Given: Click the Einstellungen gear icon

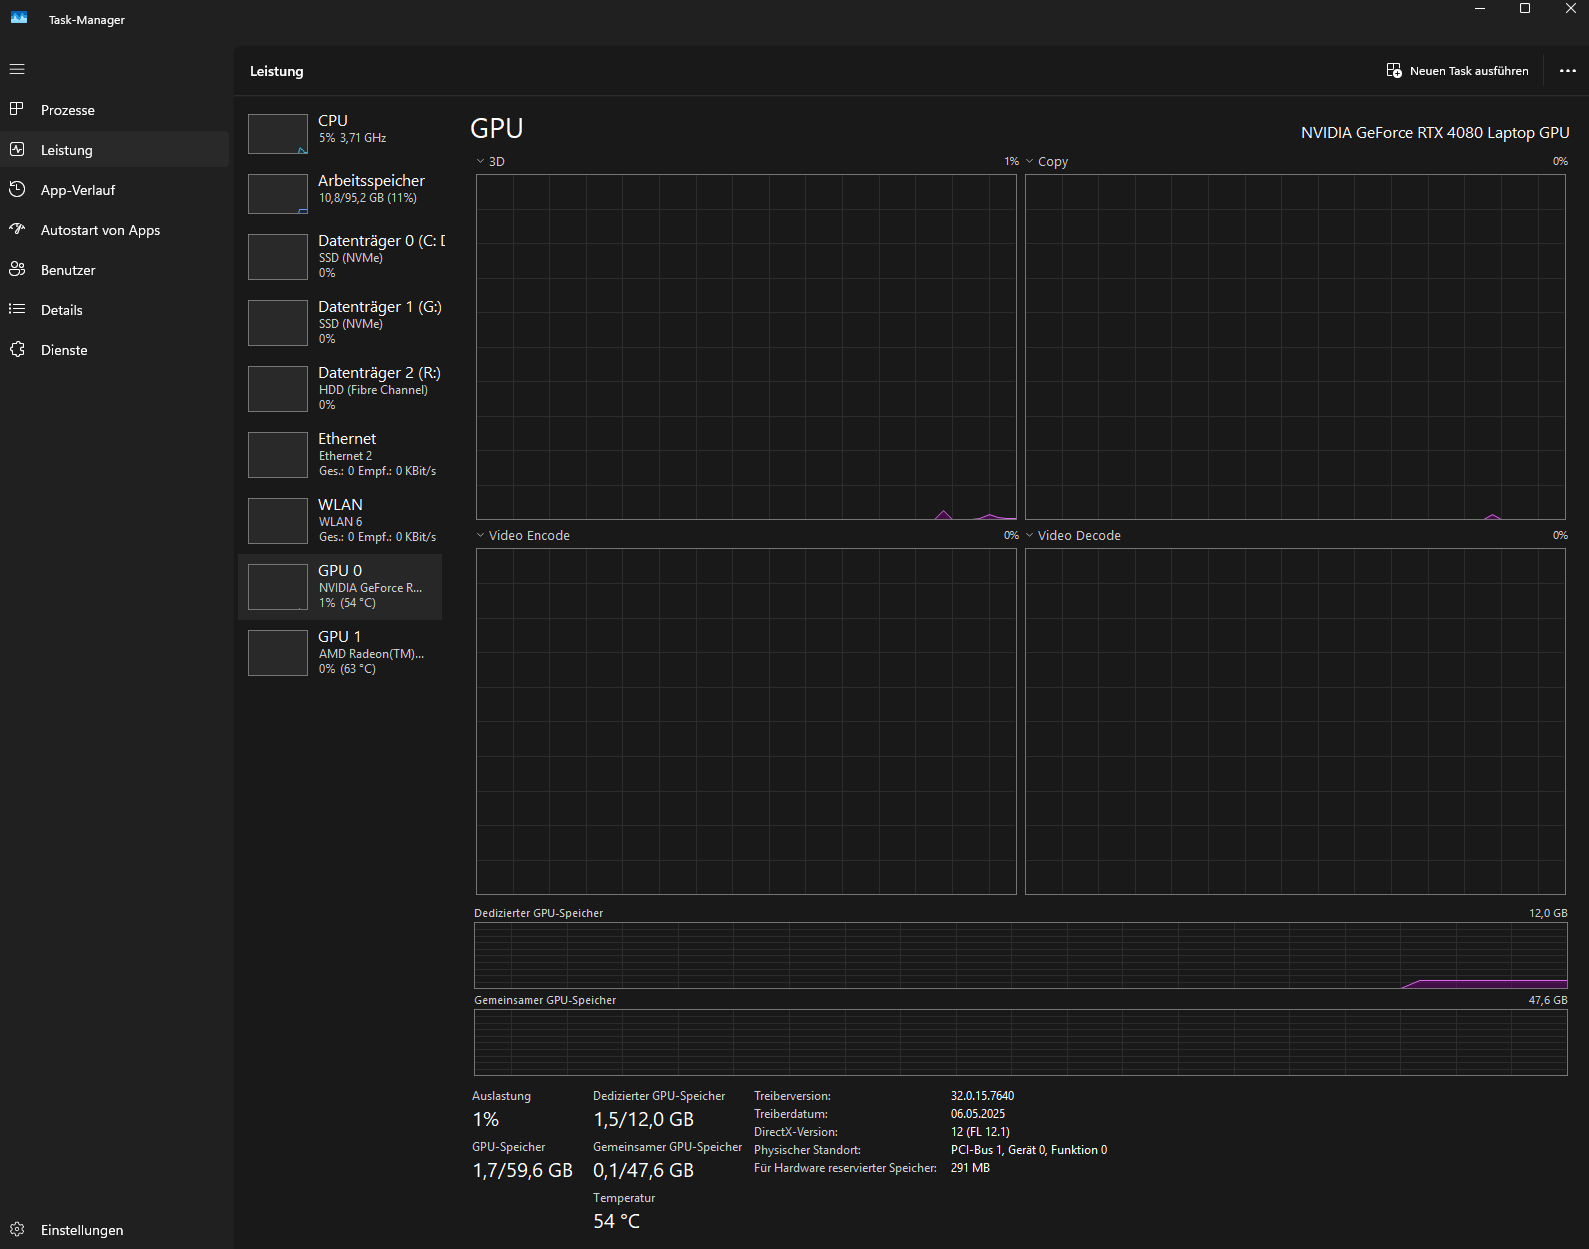Looking at the screenshot, I should click(x=17, y=1229).
